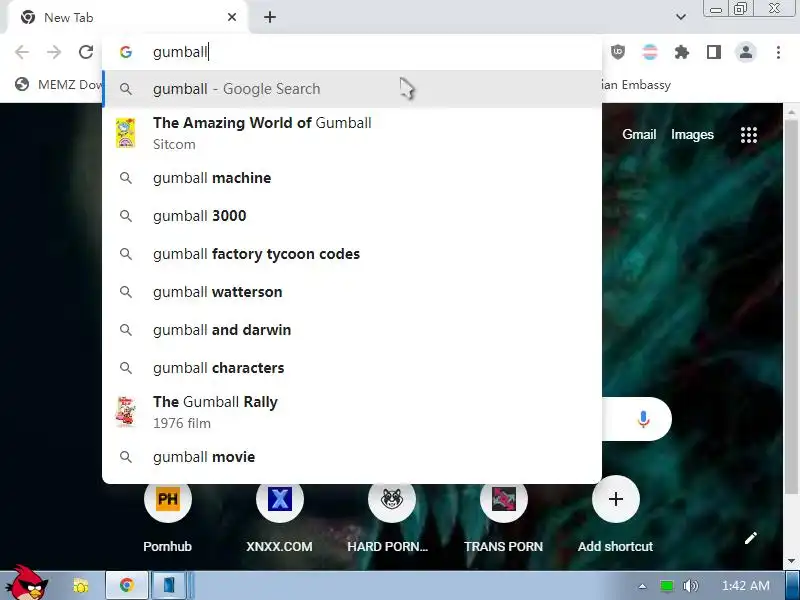This screenshot has height=600, width=800.
Task: Pick gumball factory tycoon codes suggestion
Action: tap(352, 254)
